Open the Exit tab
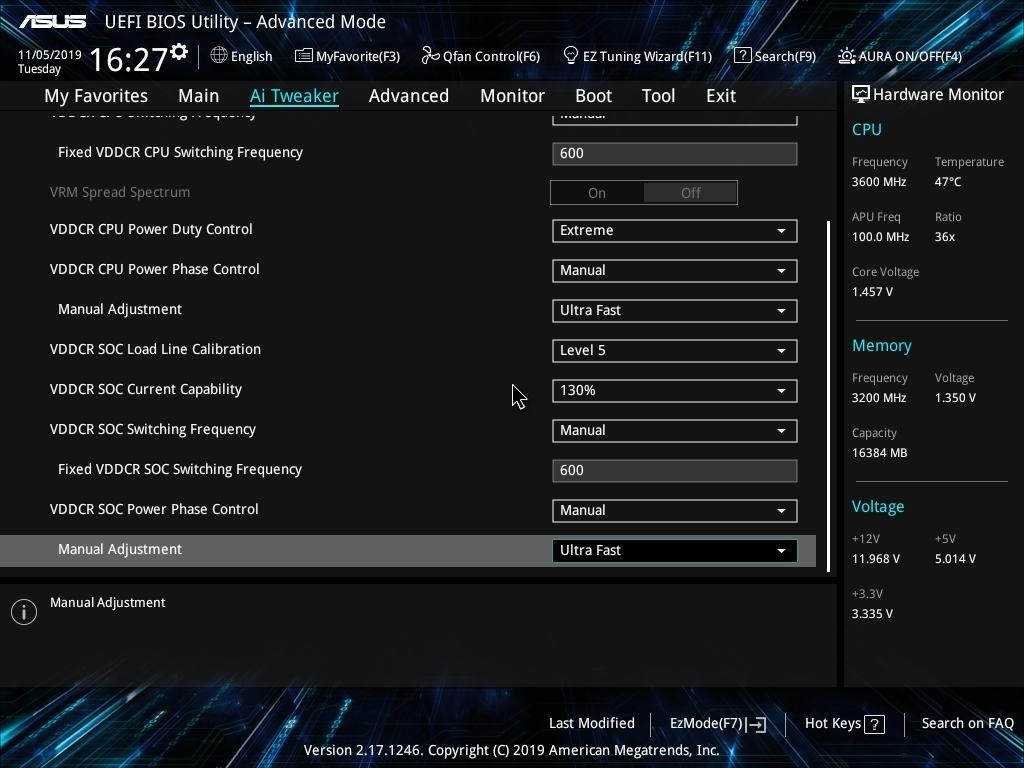 tap(721, 96)
